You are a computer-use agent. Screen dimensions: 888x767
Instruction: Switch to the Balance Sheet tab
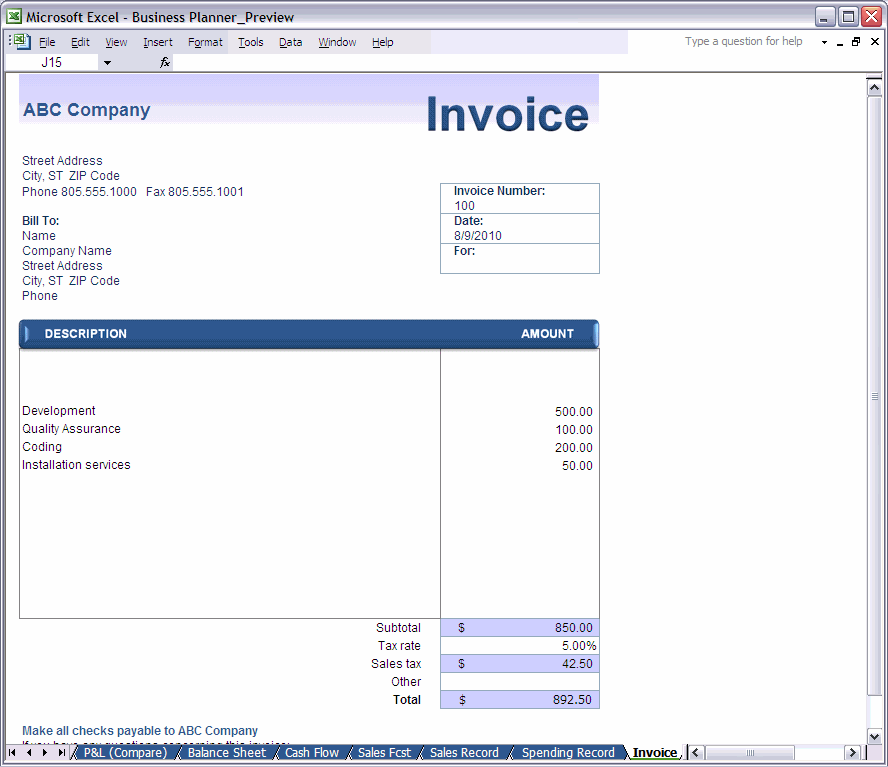tap(227, 753)
